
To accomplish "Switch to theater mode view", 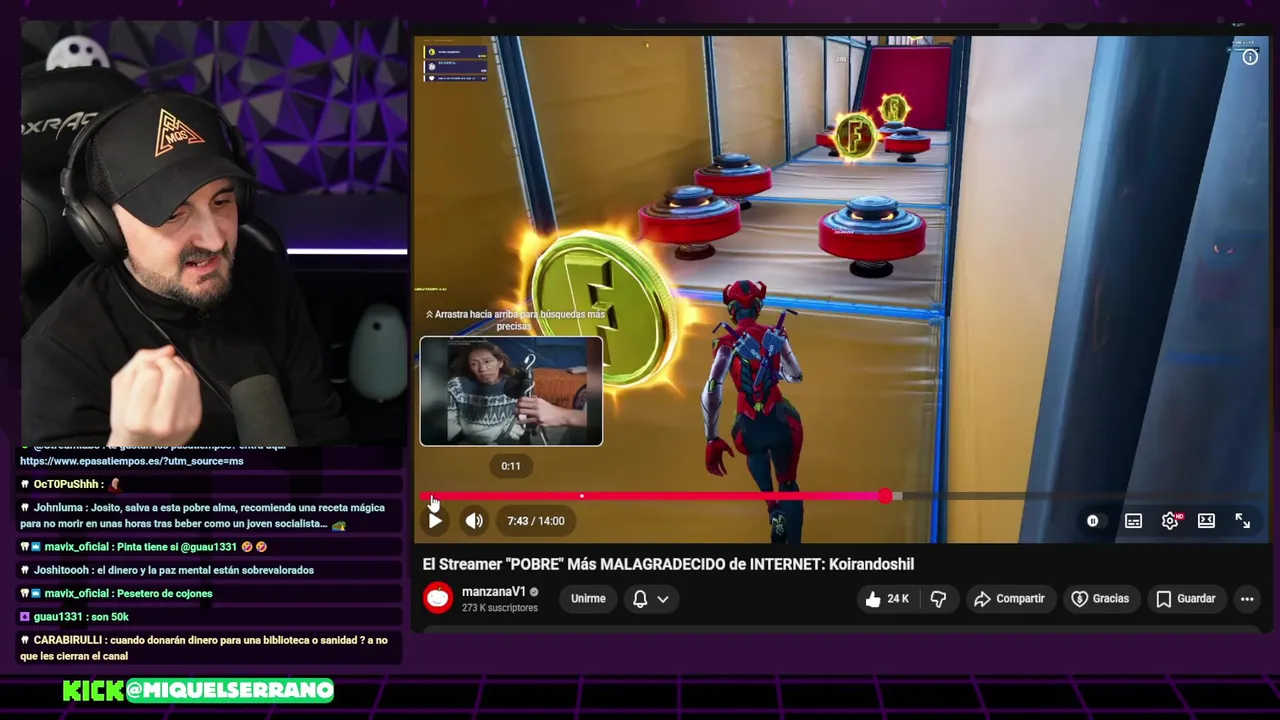I will [1206, 521].
